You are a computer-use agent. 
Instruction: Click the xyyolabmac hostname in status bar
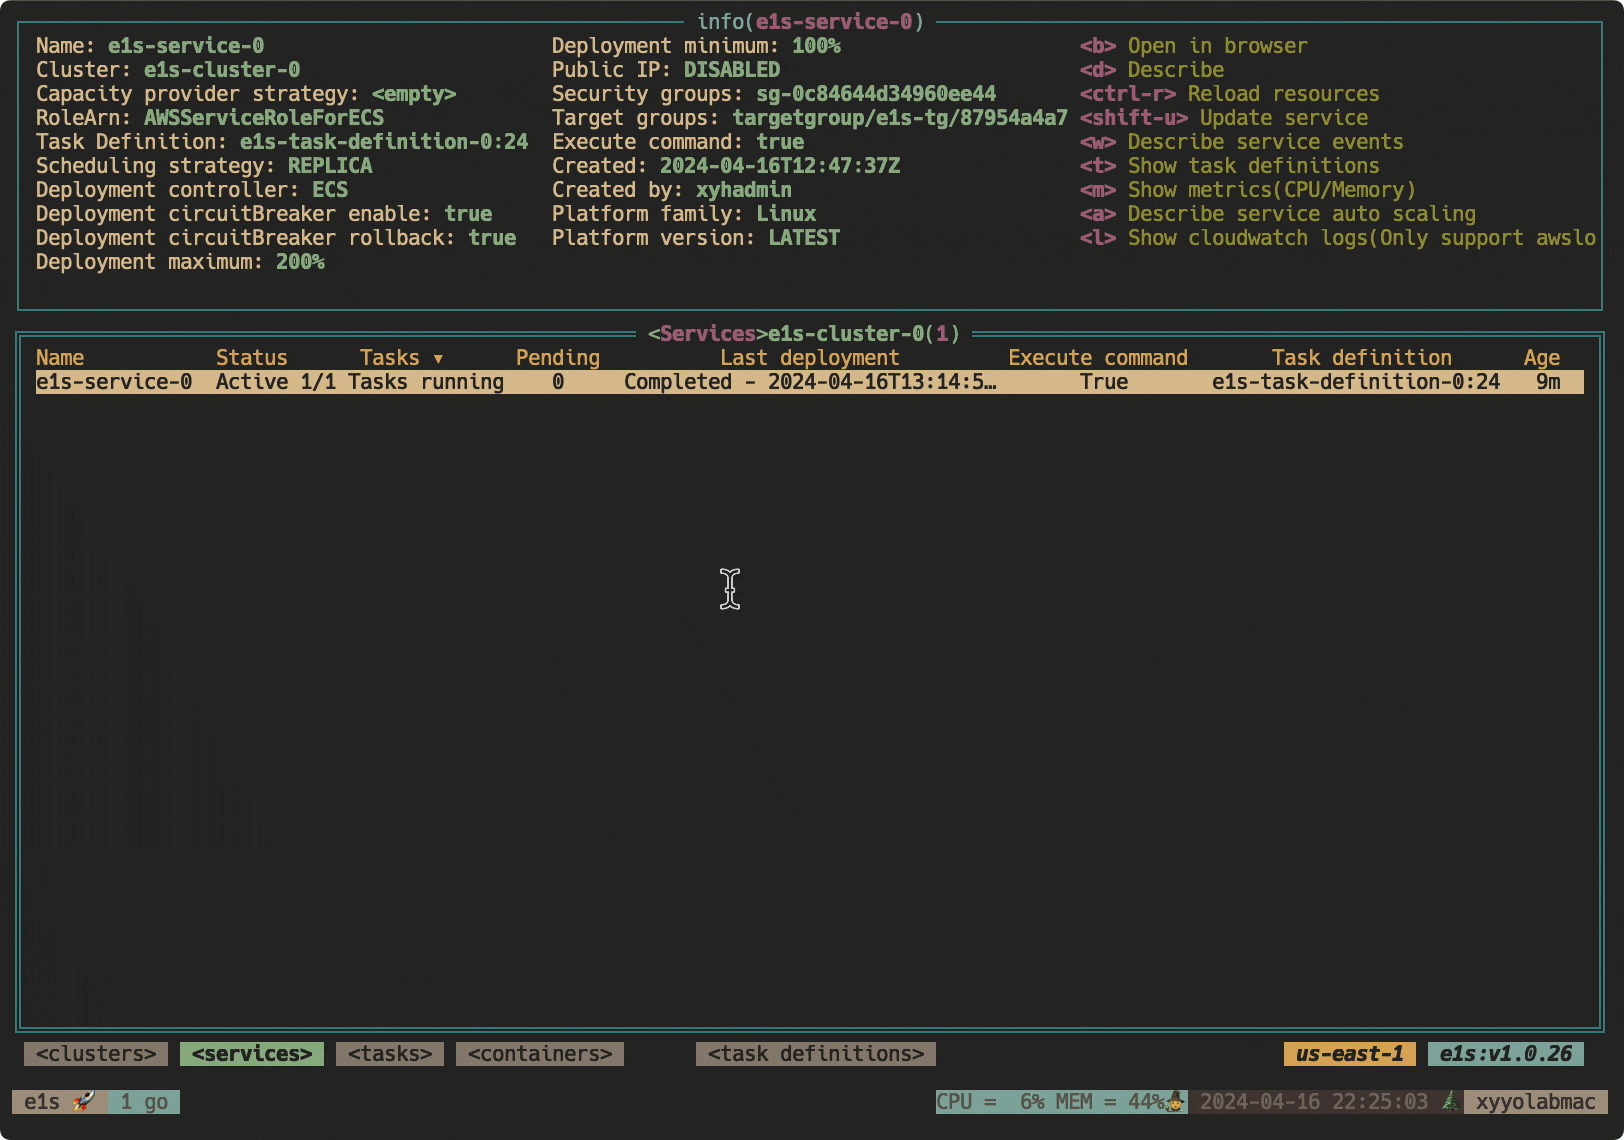[x=1536, y=1102]
